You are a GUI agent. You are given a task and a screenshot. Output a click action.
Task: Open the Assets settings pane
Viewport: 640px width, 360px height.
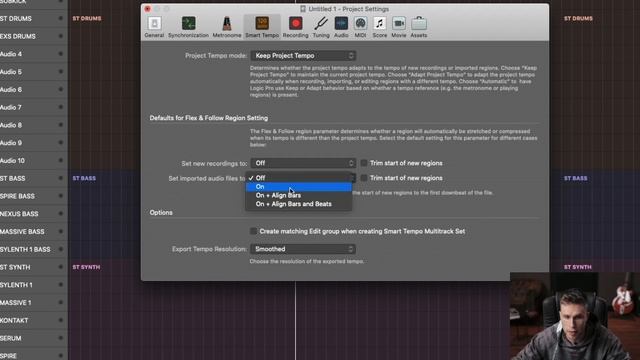(x=419, y=27)
